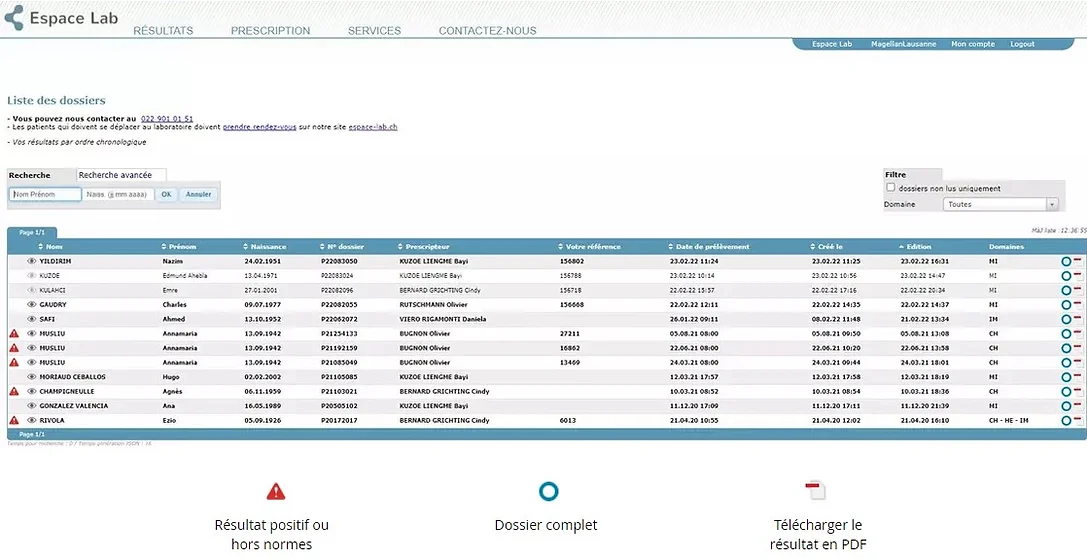Click the red warning triangle for RIVOLA

(x=14, y=420)
